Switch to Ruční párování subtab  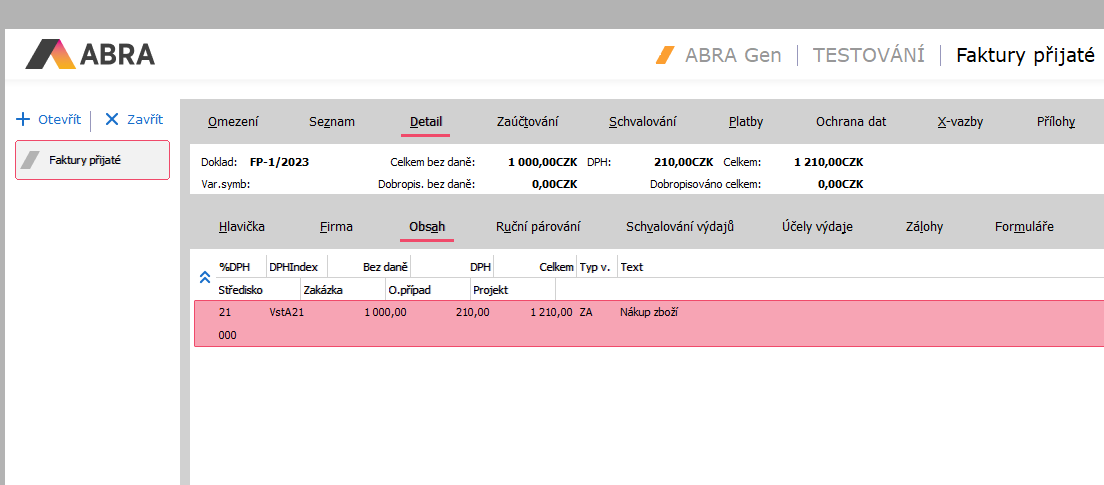coord(538,227)
